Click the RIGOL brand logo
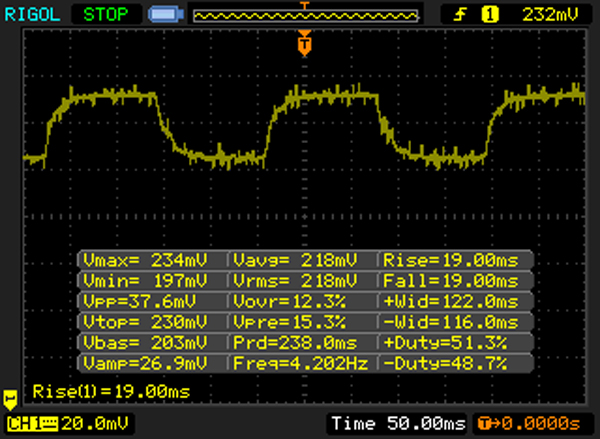Screen dimensions: 600x439 (x=32, y=15)
